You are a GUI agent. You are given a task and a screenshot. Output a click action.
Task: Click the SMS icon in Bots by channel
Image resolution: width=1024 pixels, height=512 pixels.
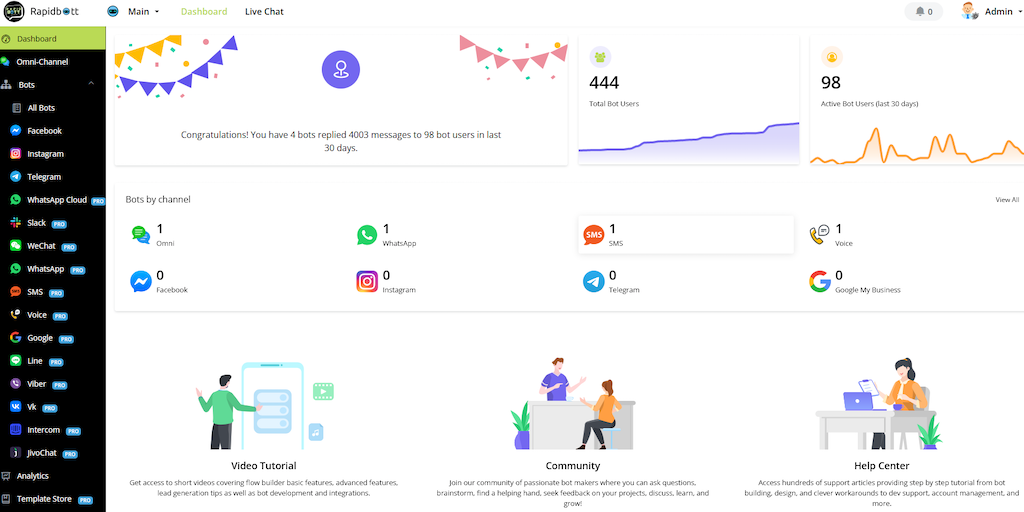[594, 235]
